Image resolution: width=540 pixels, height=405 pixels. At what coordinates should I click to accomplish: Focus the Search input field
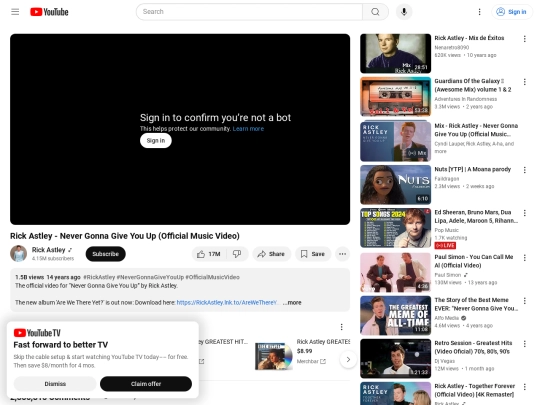pyautogui.click(x=249, y=12)
